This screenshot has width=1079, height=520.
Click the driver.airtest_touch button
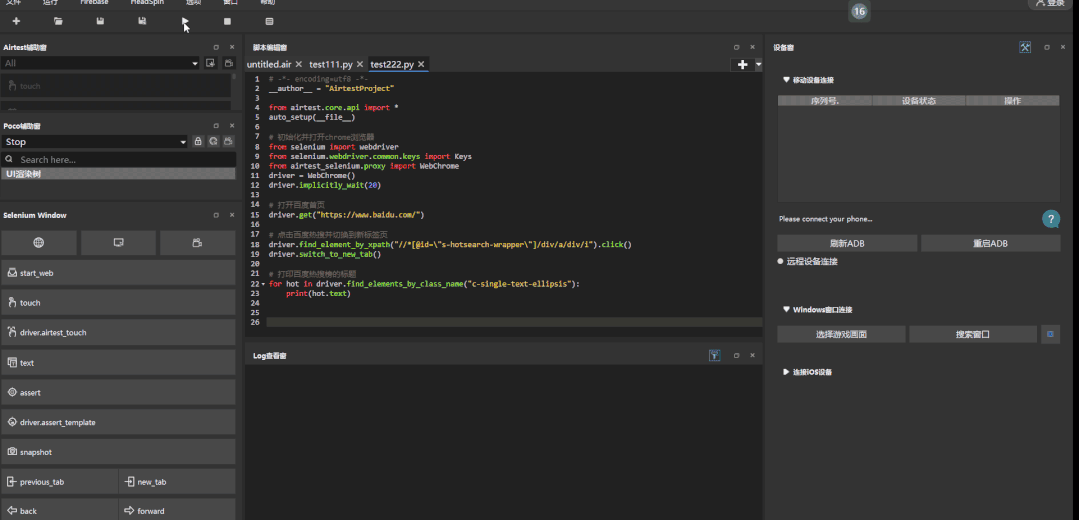(x=118, y=332)
